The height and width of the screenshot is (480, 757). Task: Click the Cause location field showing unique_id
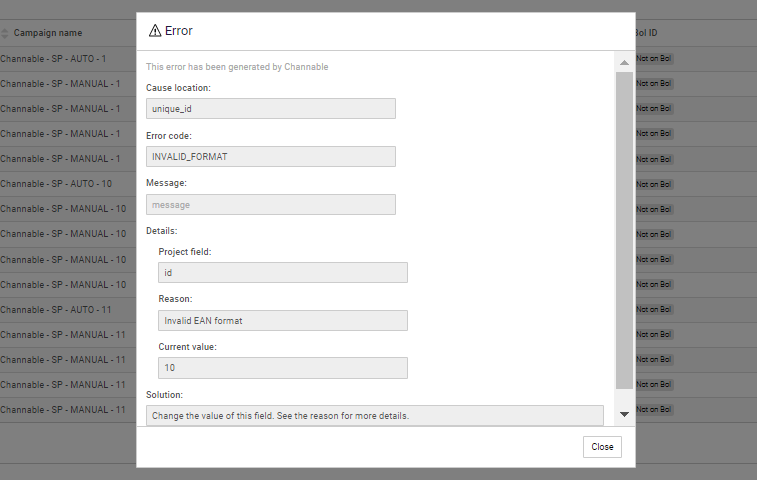point(270,108)
